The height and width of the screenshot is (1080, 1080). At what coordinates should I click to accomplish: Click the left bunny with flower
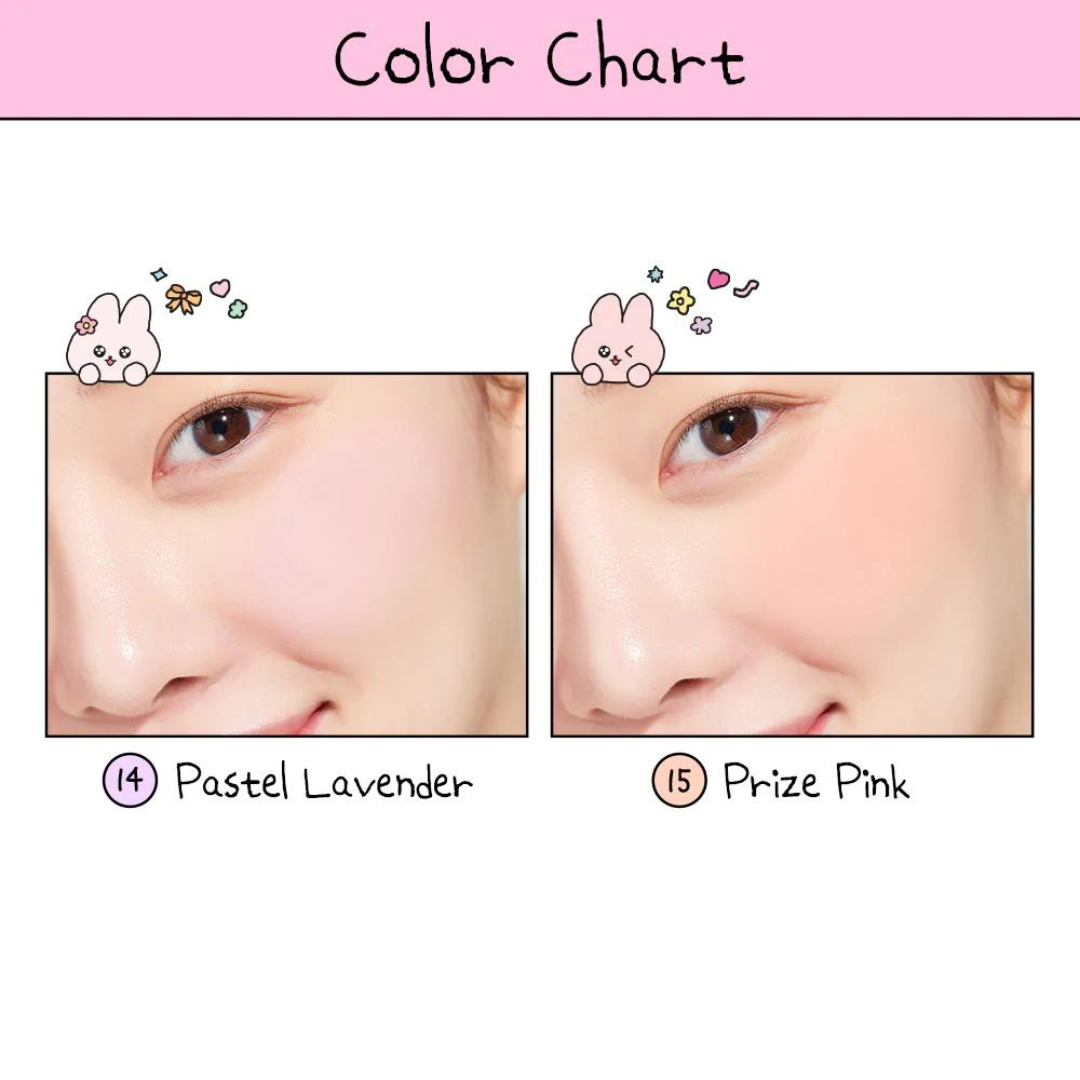114,340
